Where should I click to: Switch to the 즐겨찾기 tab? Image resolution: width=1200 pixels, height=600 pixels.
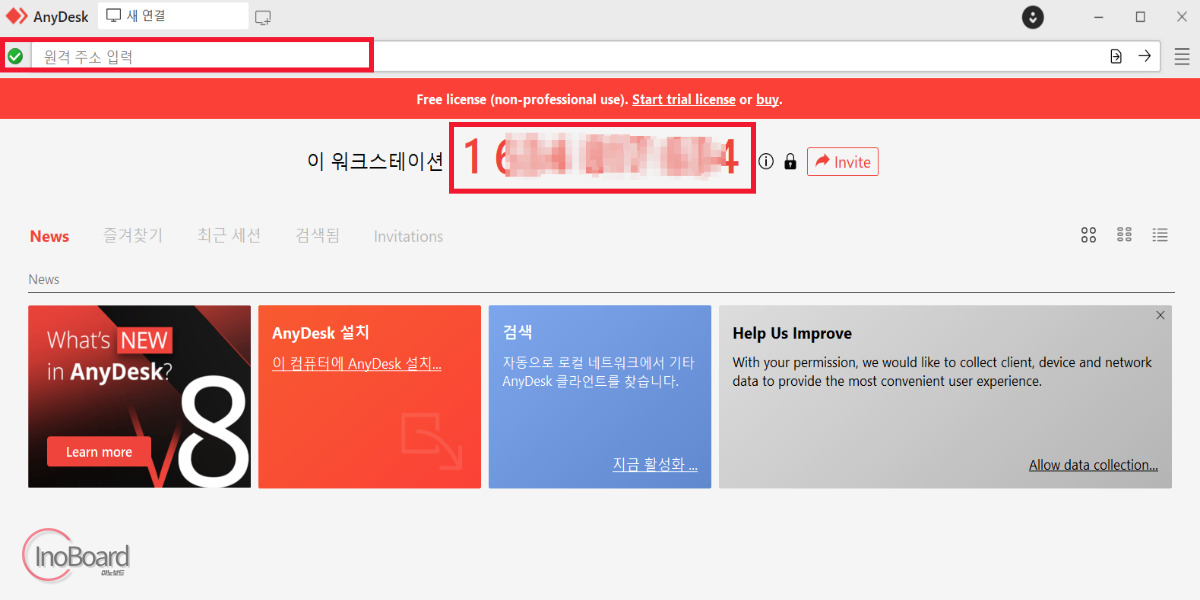[x=133, y=236]
